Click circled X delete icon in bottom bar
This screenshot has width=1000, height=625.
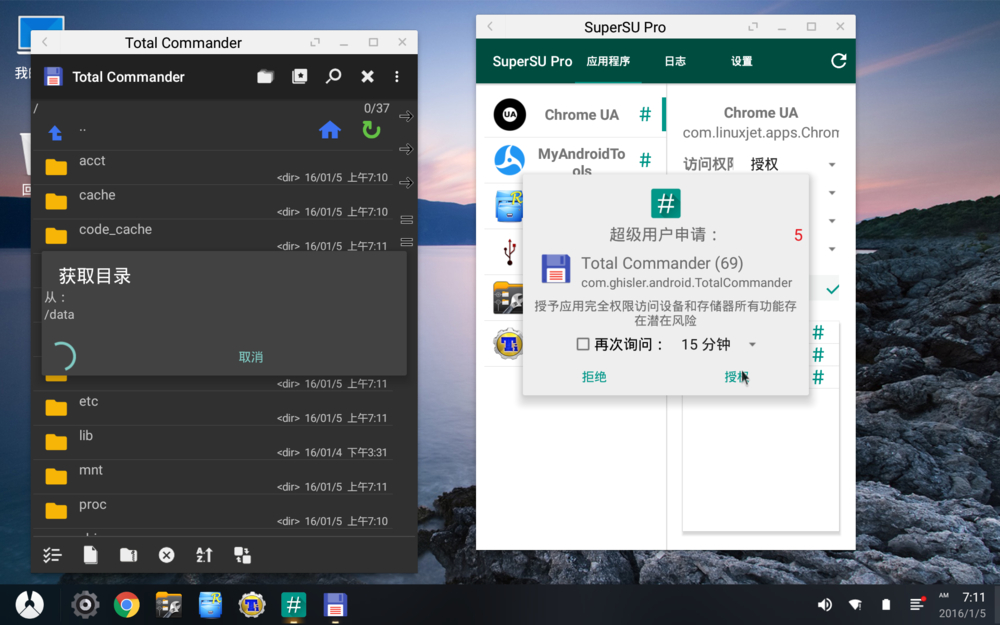click(x=166, y=555)
